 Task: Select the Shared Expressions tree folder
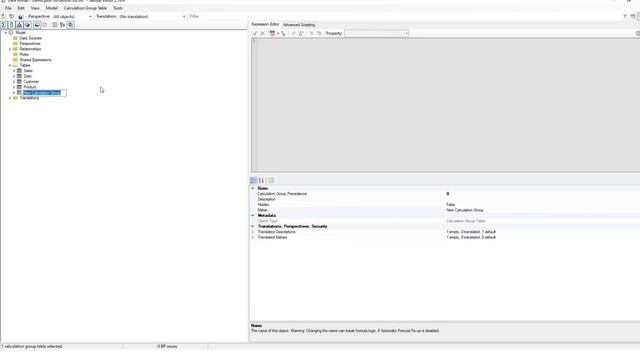36,60
